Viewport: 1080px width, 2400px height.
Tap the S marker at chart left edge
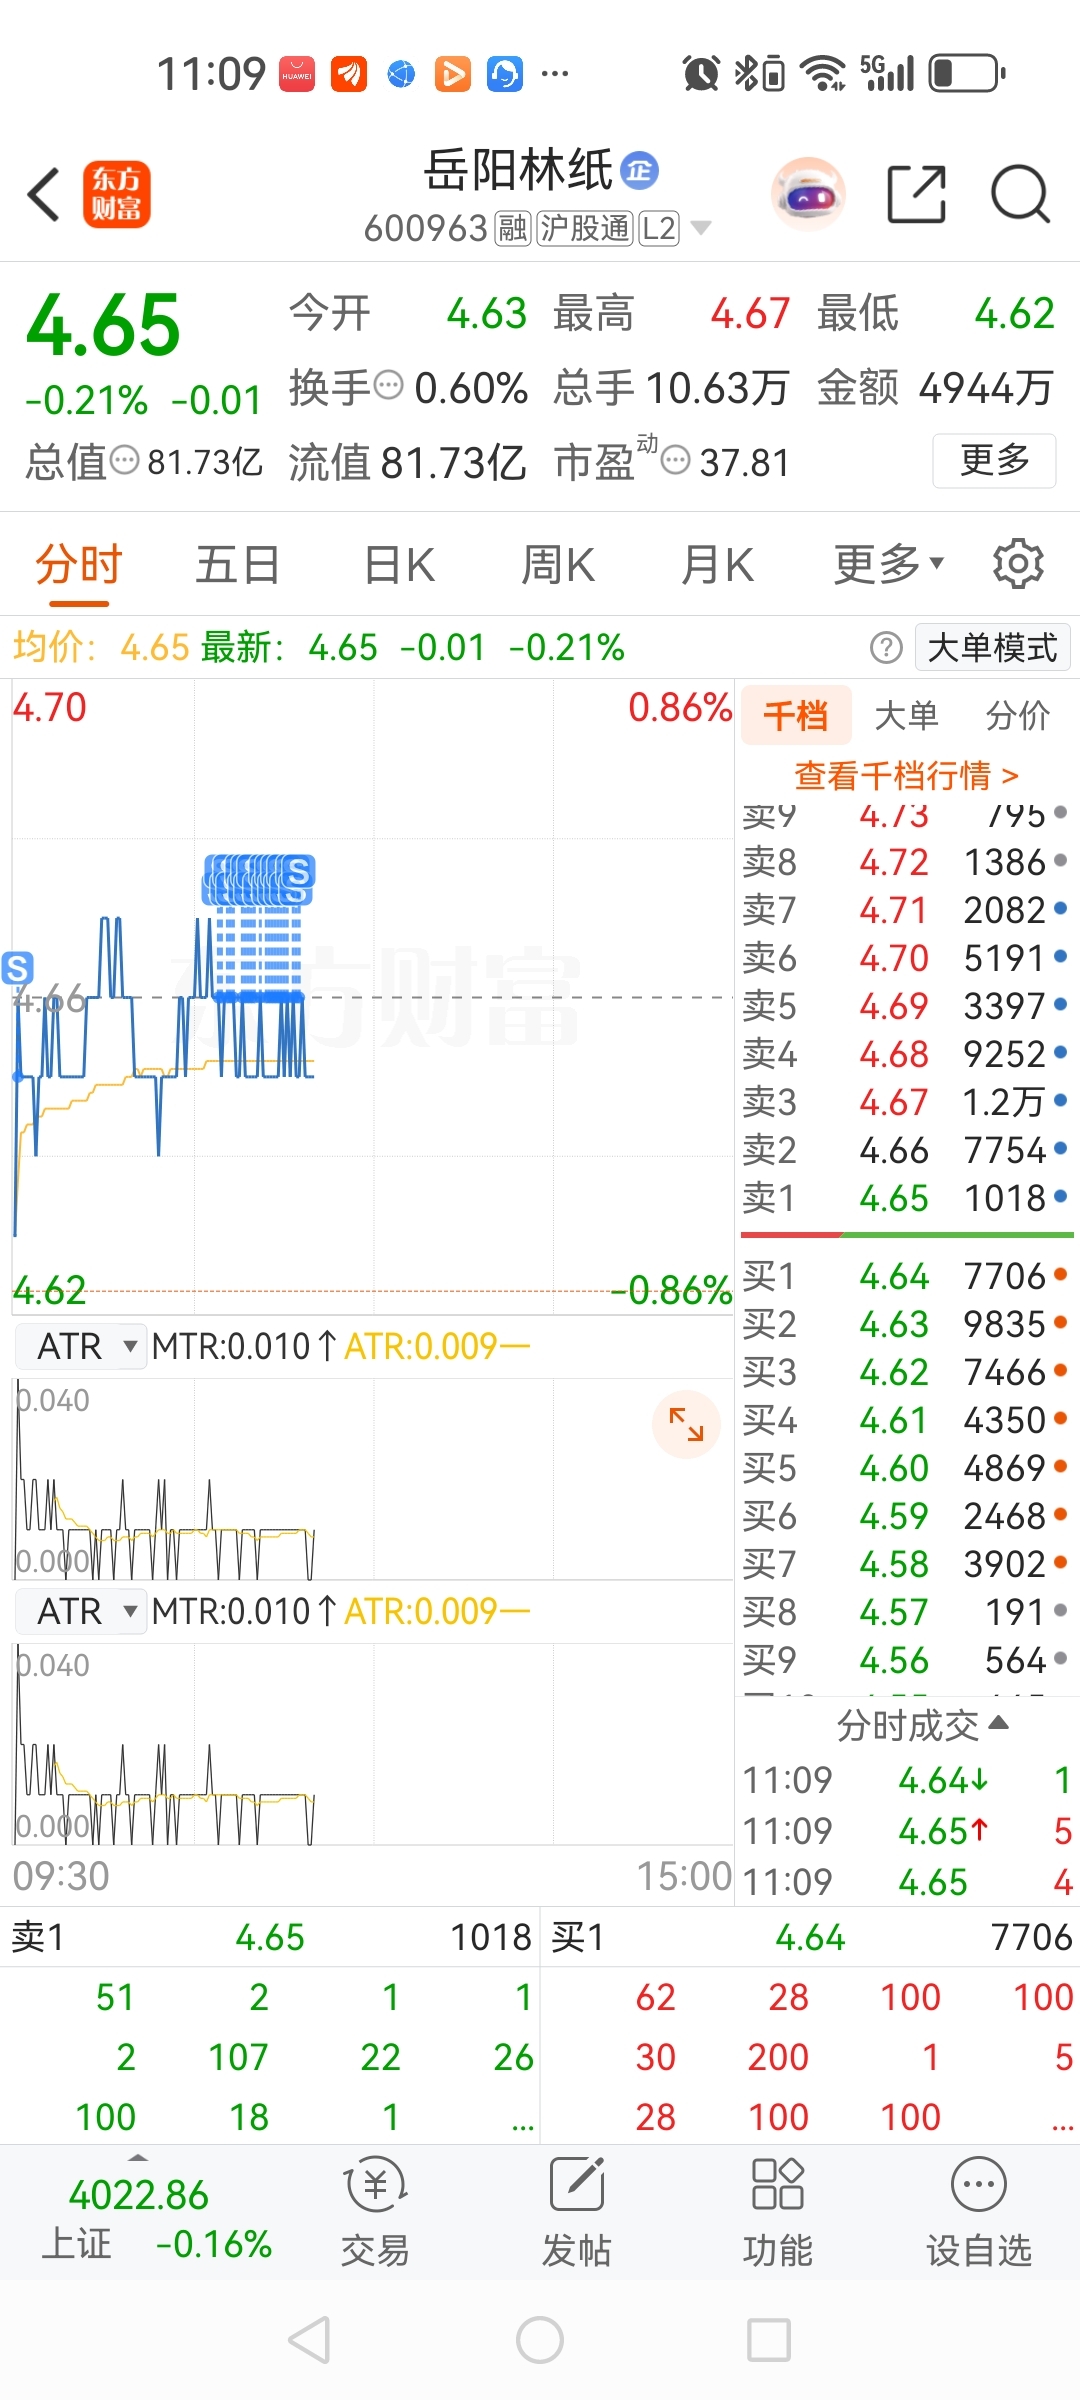[x=17, y=968]
